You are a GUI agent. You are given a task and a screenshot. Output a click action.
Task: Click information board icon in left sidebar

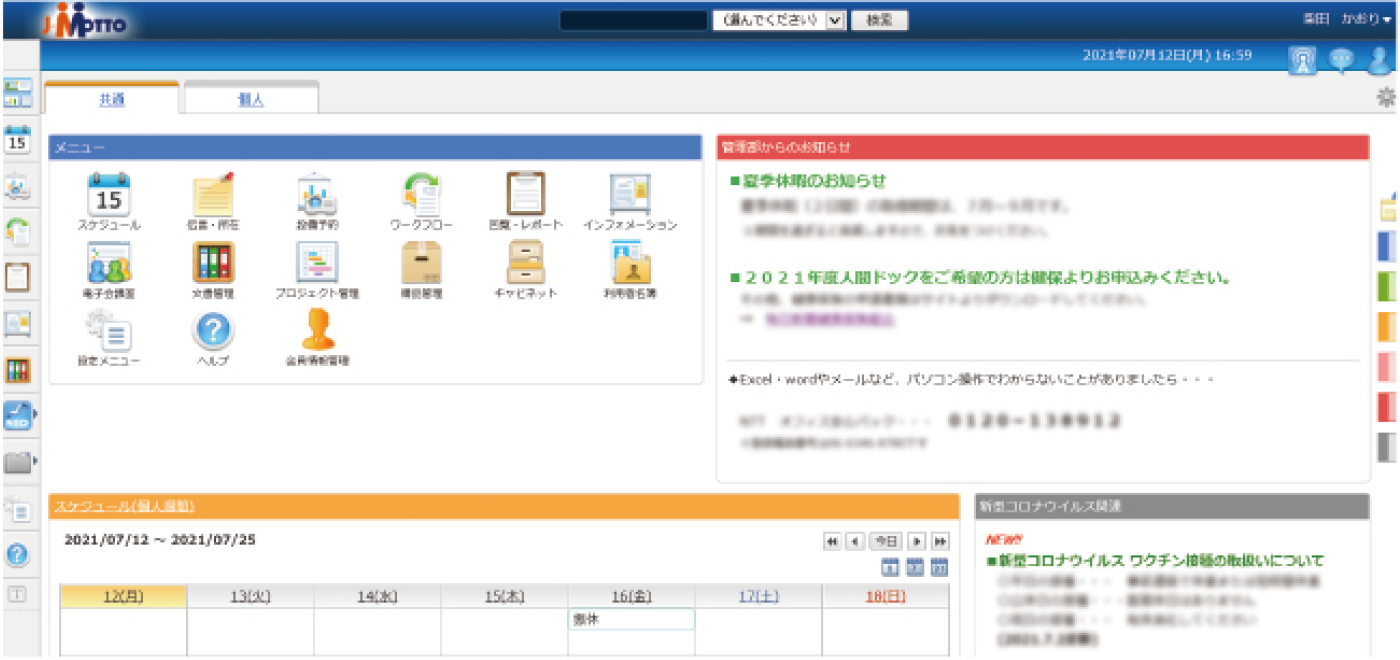tap(18, 323)
